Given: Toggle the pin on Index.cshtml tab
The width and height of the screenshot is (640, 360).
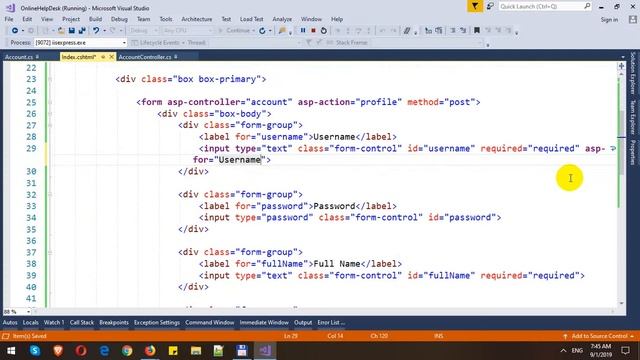Looking at the screenshot, I should click(x=103, y=57).
